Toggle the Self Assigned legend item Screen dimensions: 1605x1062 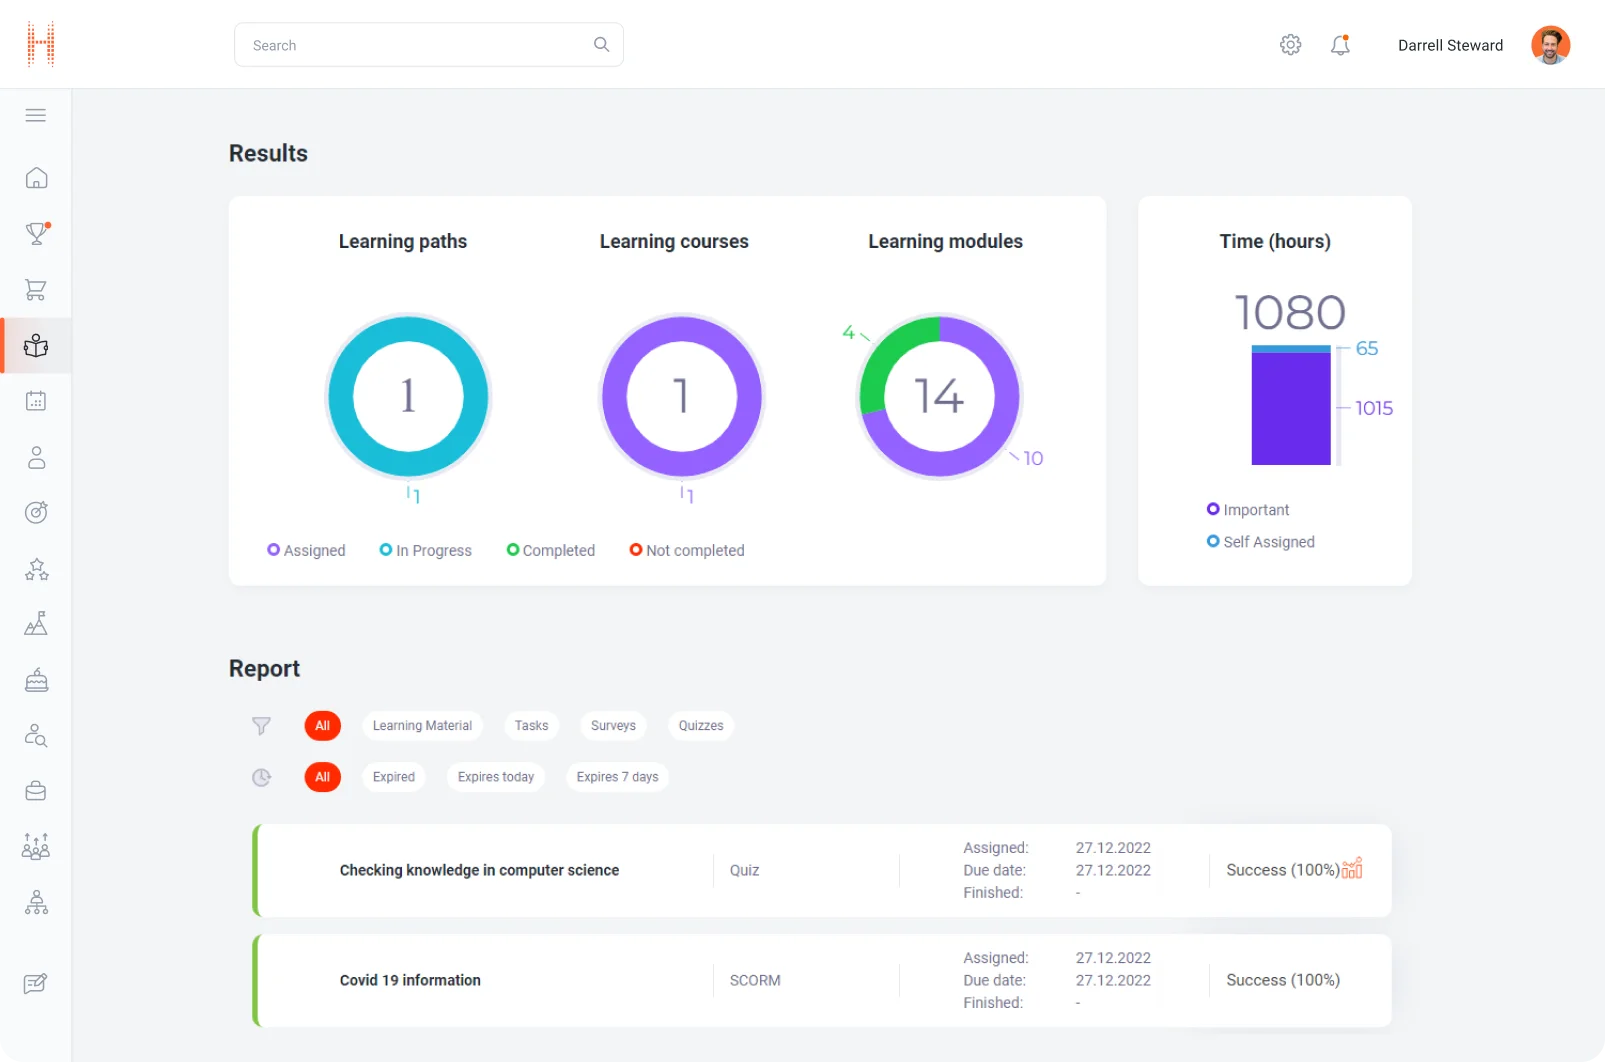(1260, 542)
